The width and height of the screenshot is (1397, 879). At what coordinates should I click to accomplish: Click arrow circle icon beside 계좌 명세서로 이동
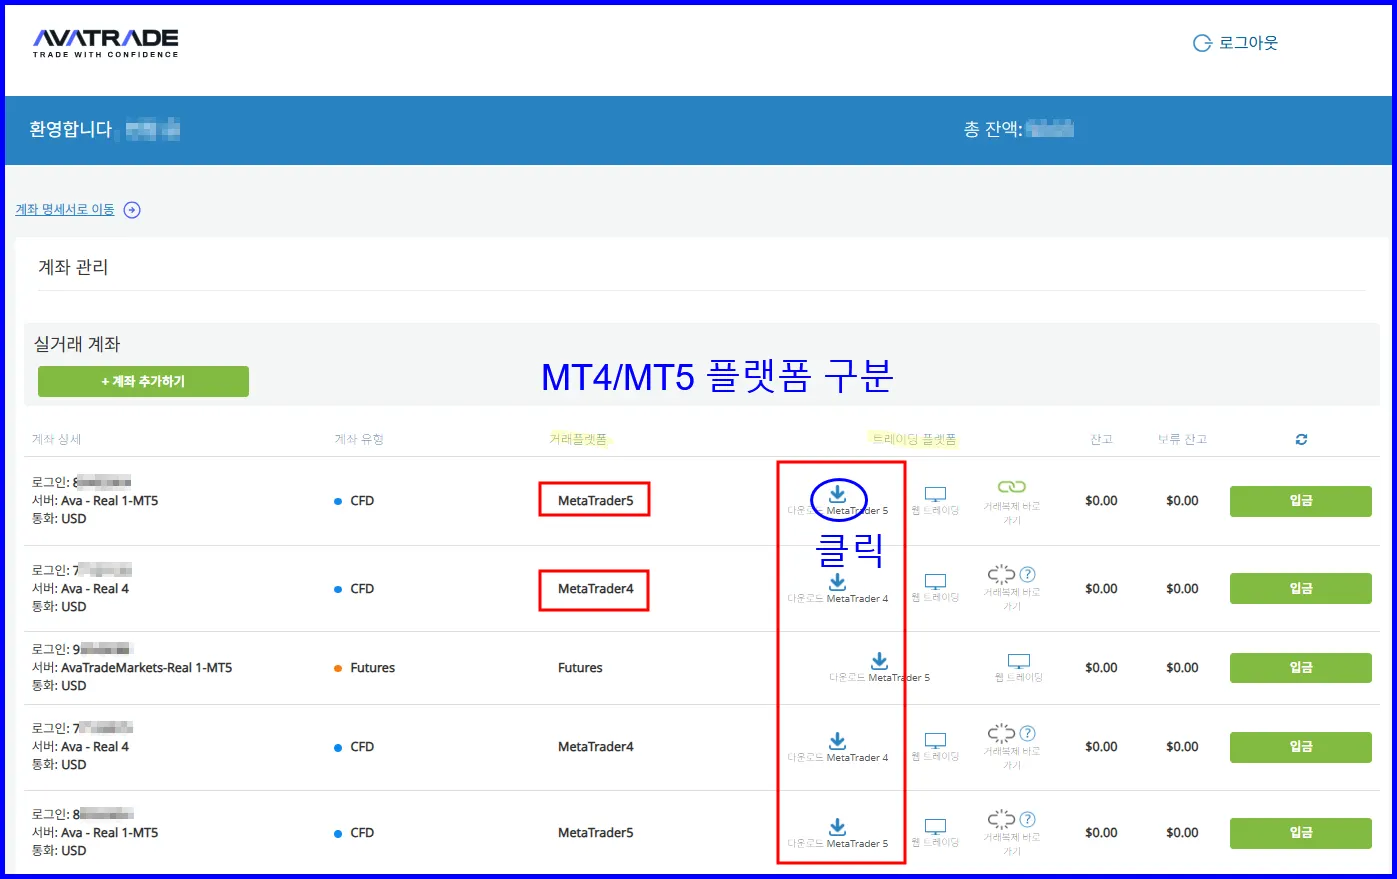point(132,210)
